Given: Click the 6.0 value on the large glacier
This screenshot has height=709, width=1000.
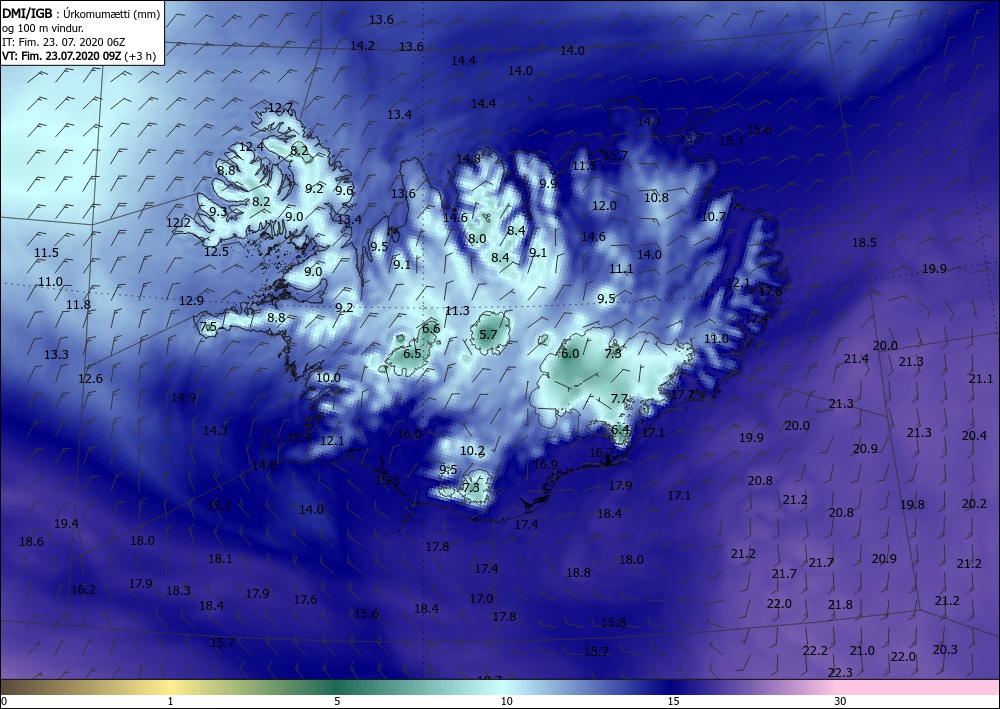Looking at the screenshot, I should click(570, 353).
